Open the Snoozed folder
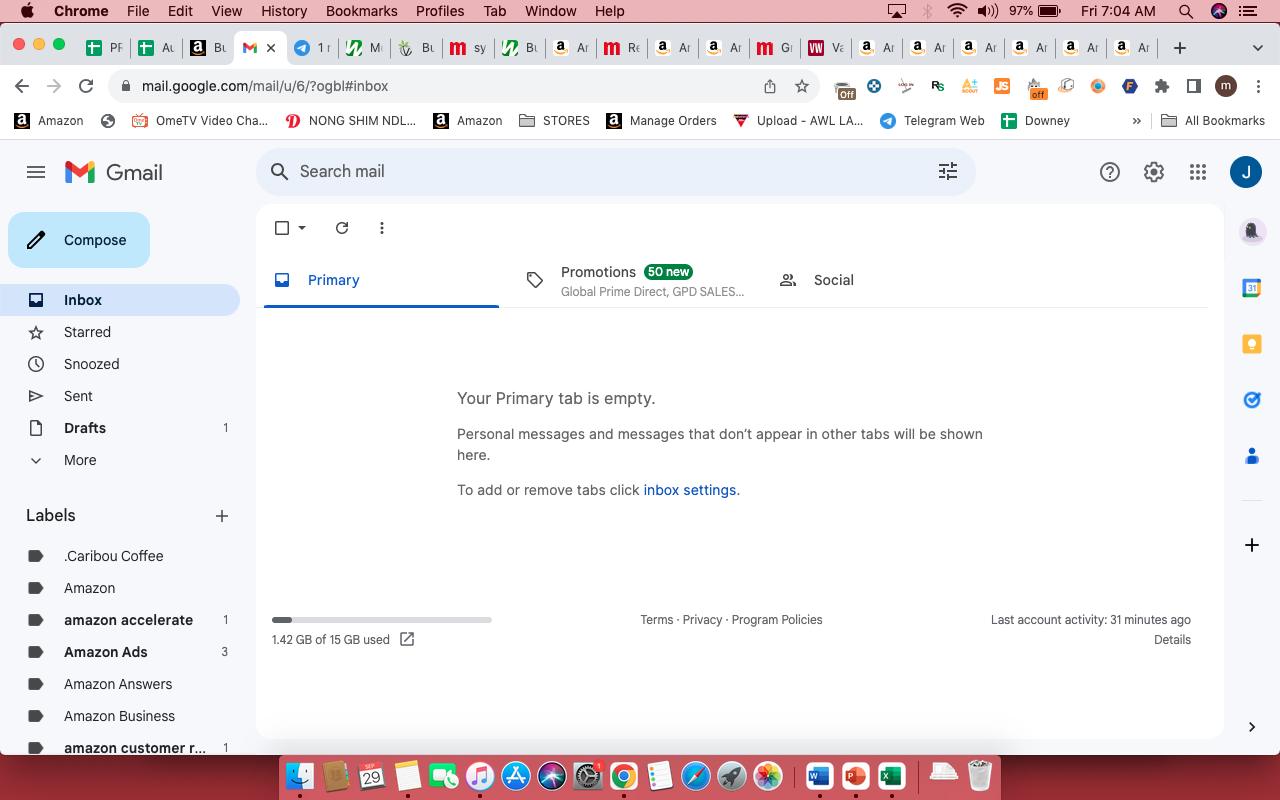 point(120,364)
